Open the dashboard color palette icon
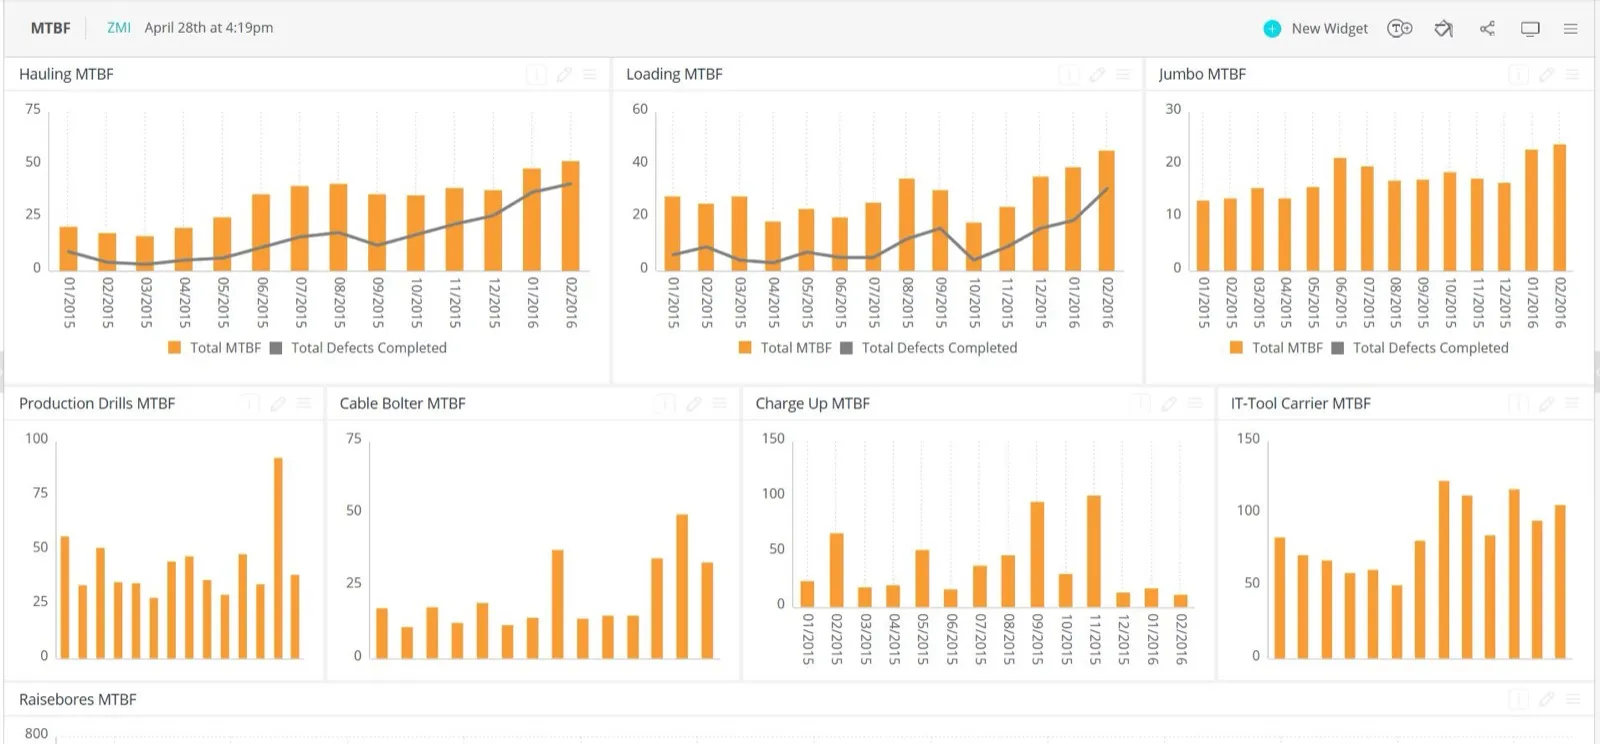 [x=1443, y=29]
